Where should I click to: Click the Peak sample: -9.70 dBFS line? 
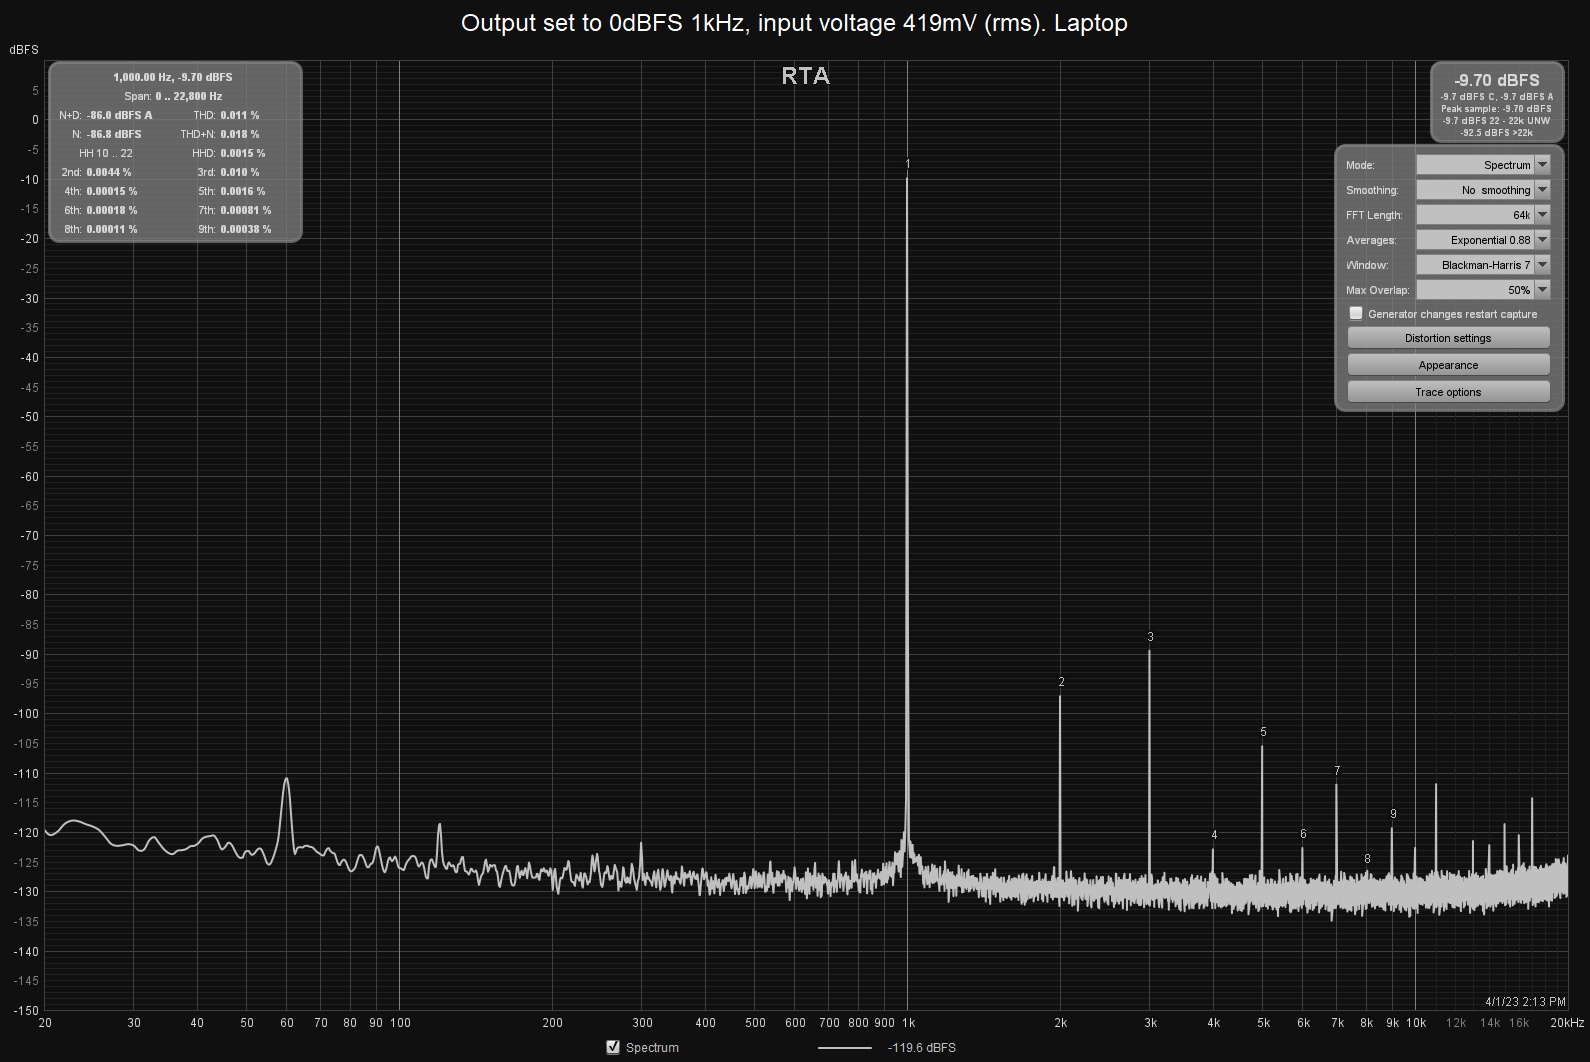point(1497,108)
